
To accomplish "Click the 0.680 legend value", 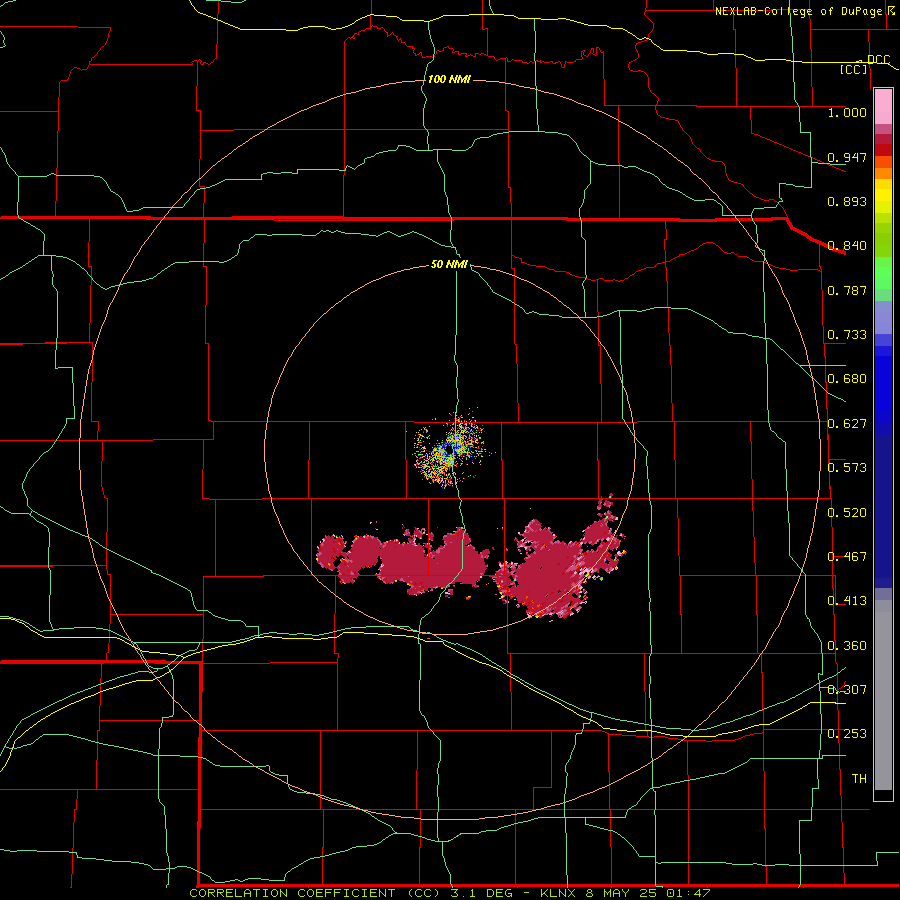I will [847, 379].
